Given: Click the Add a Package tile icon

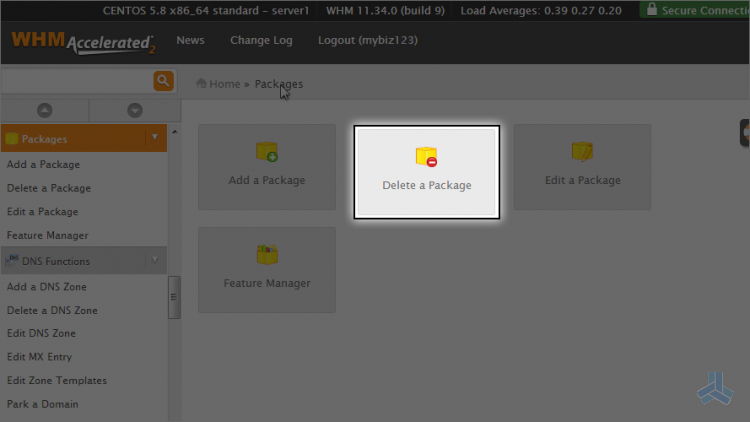Looking at the screenshot, I should click(x=267, y=152).
